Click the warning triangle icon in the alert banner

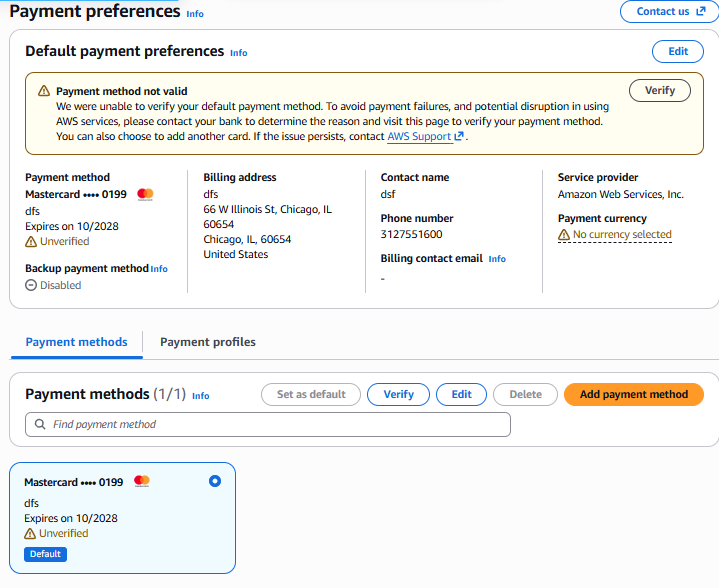(x=44, y=91)
